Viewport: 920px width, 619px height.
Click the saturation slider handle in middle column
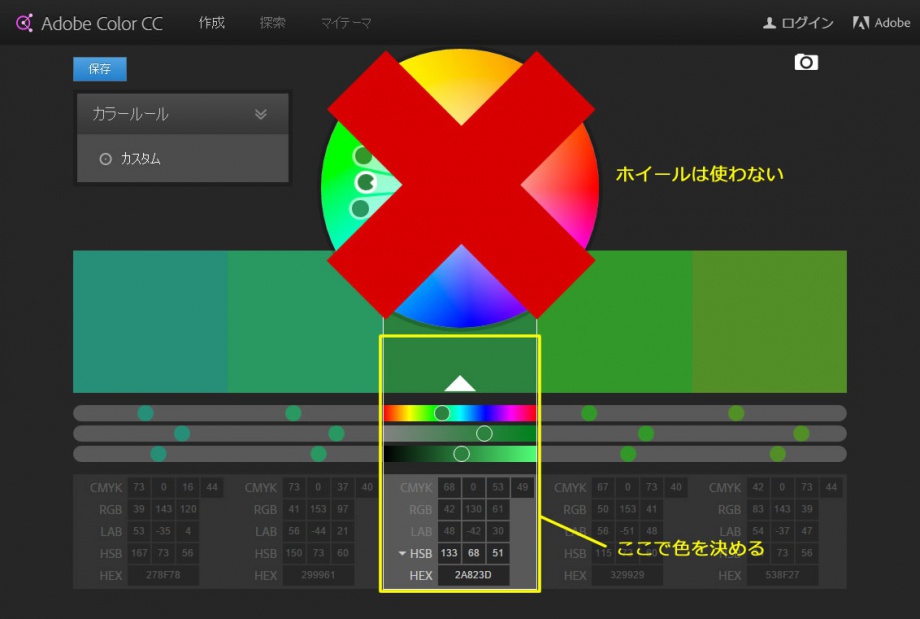(x=484, y=433)
